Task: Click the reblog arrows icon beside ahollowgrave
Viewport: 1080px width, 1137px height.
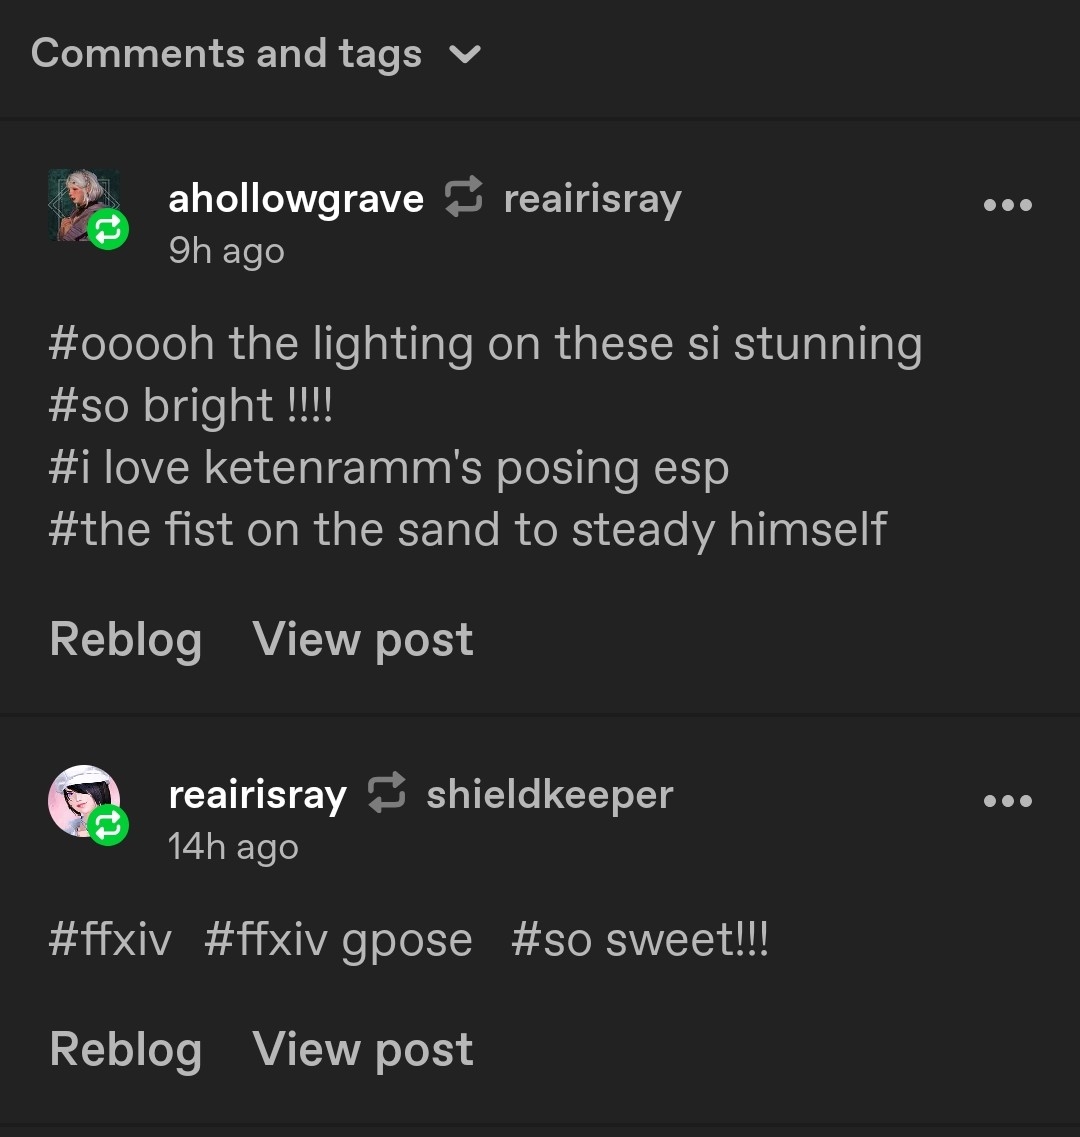Action: pos(463,197)
